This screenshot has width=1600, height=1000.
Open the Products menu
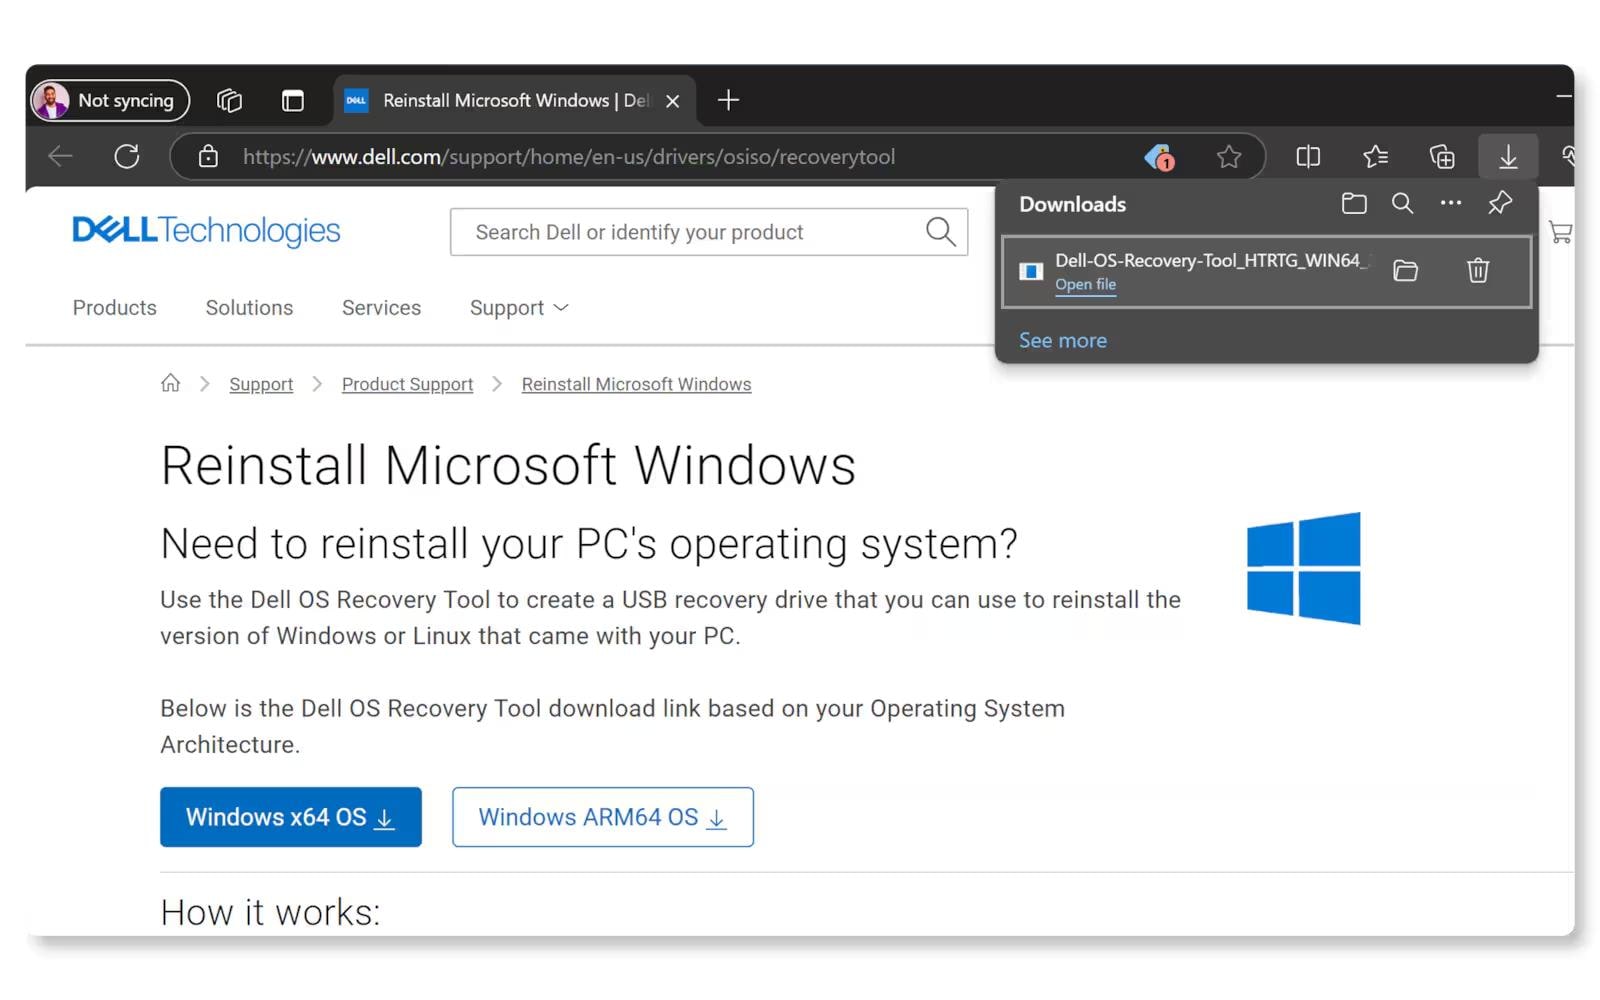(115, 308)
